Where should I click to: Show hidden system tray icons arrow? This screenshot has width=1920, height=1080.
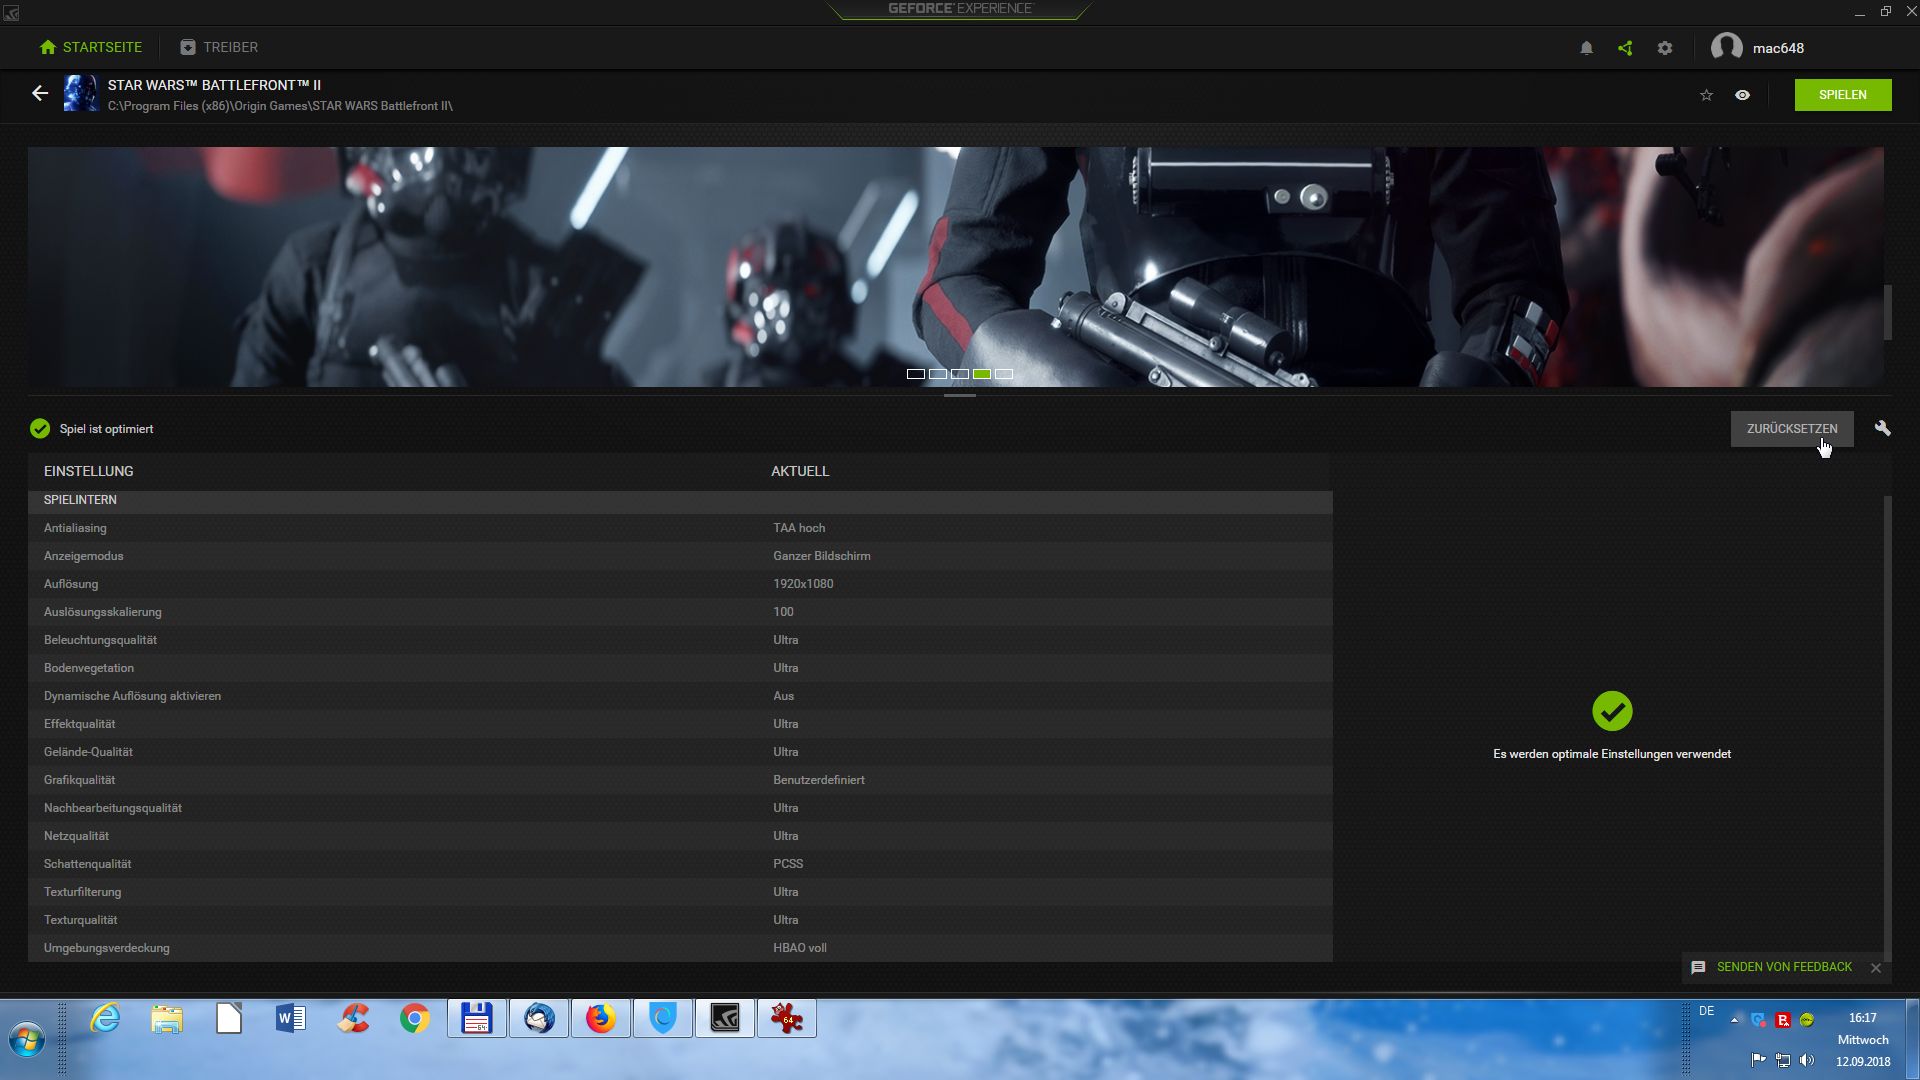point(1734,1020)
